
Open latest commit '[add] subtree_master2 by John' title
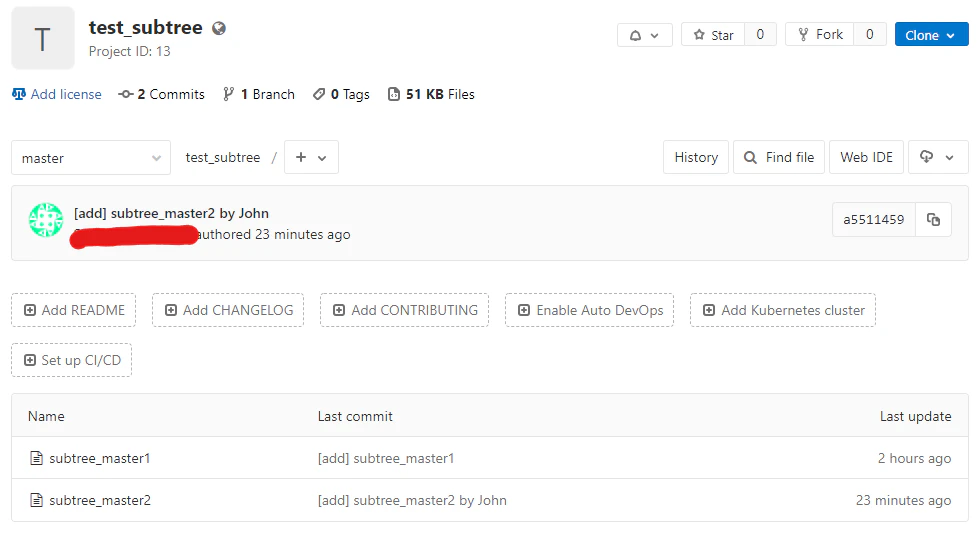coord(171,214)
